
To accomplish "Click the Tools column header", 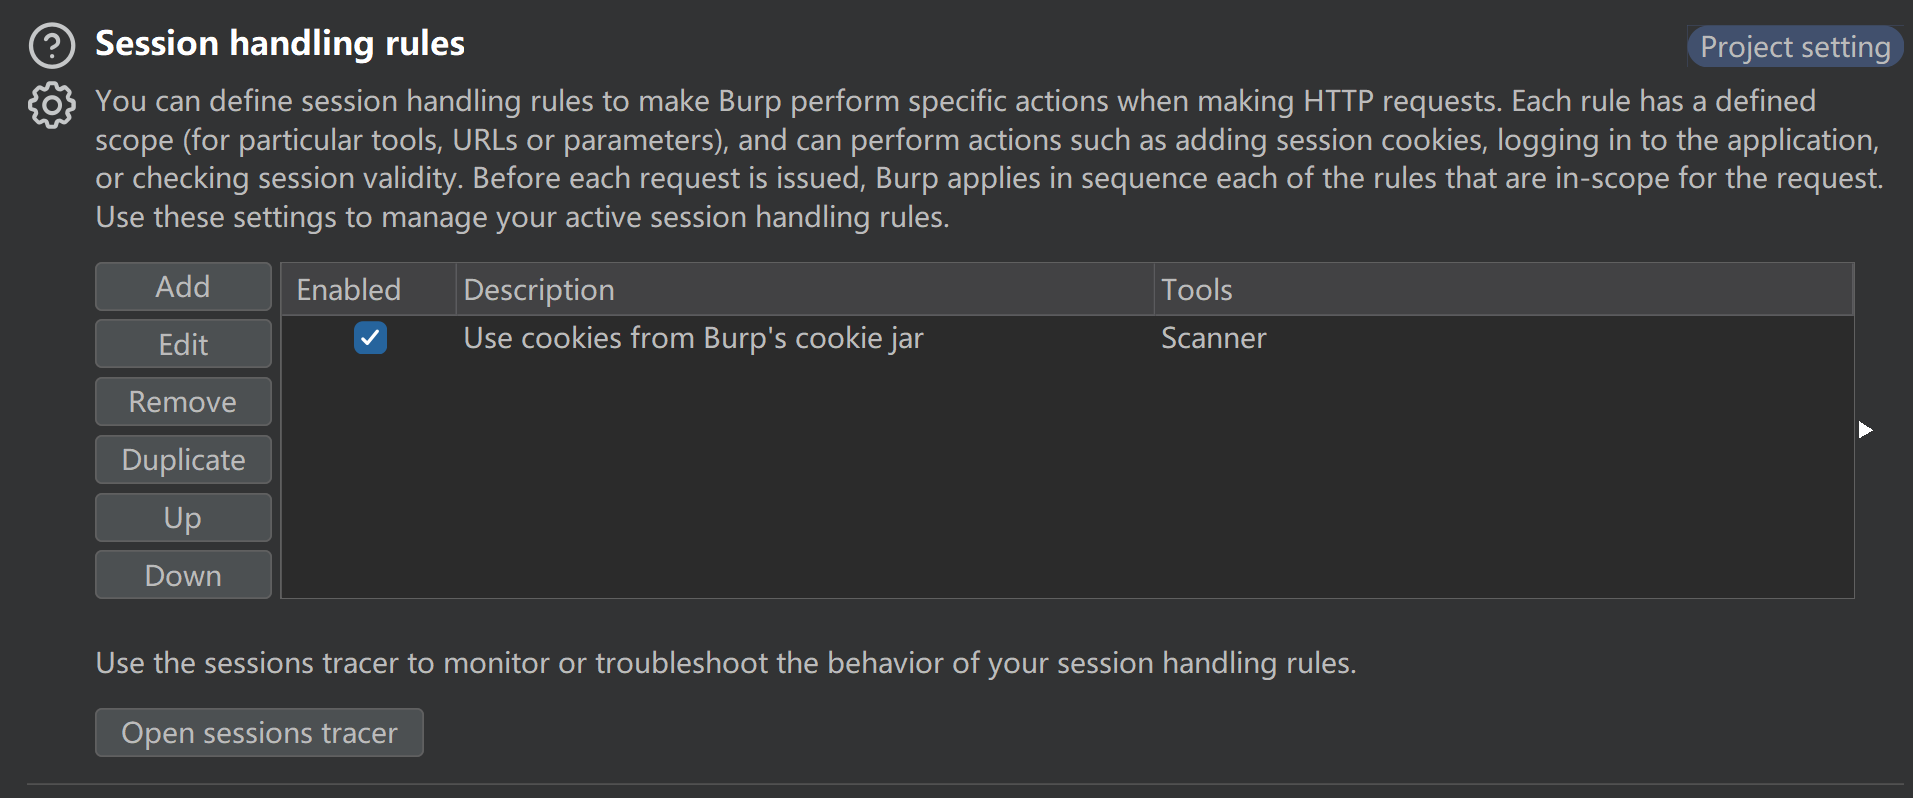I will (x=1502, y=290).
